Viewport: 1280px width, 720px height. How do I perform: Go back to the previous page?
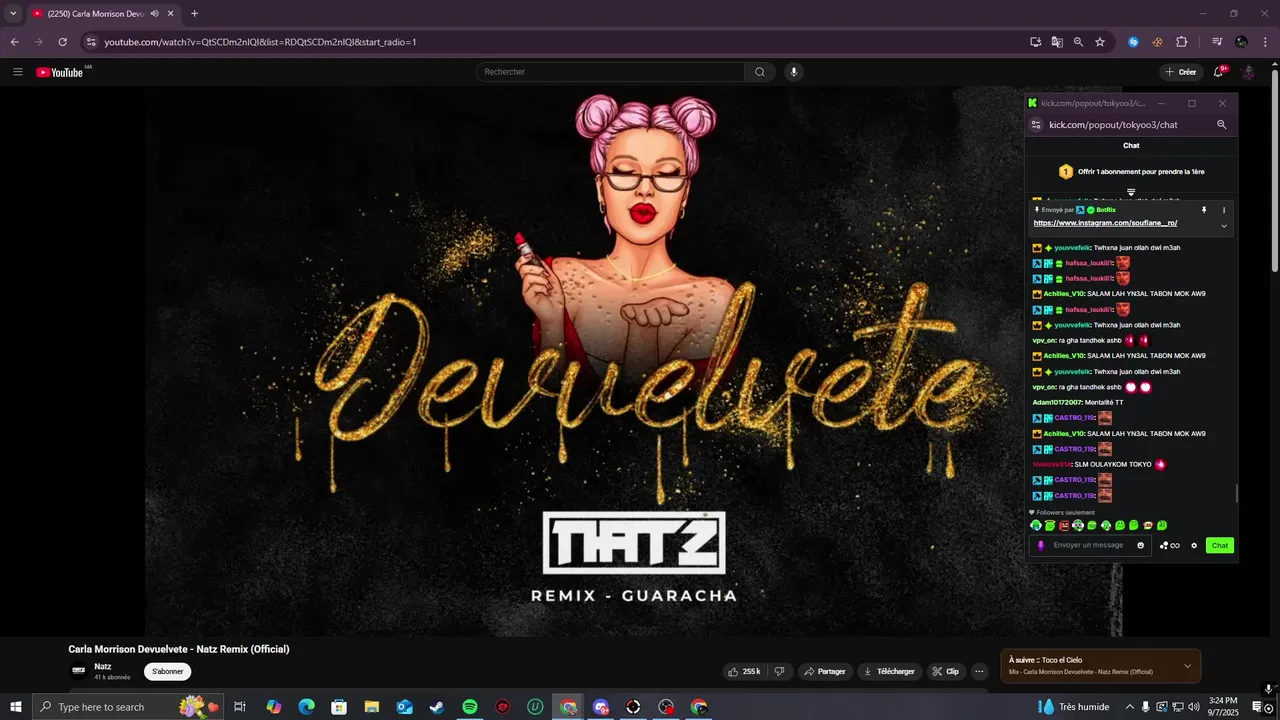click(x=14, y=42)
